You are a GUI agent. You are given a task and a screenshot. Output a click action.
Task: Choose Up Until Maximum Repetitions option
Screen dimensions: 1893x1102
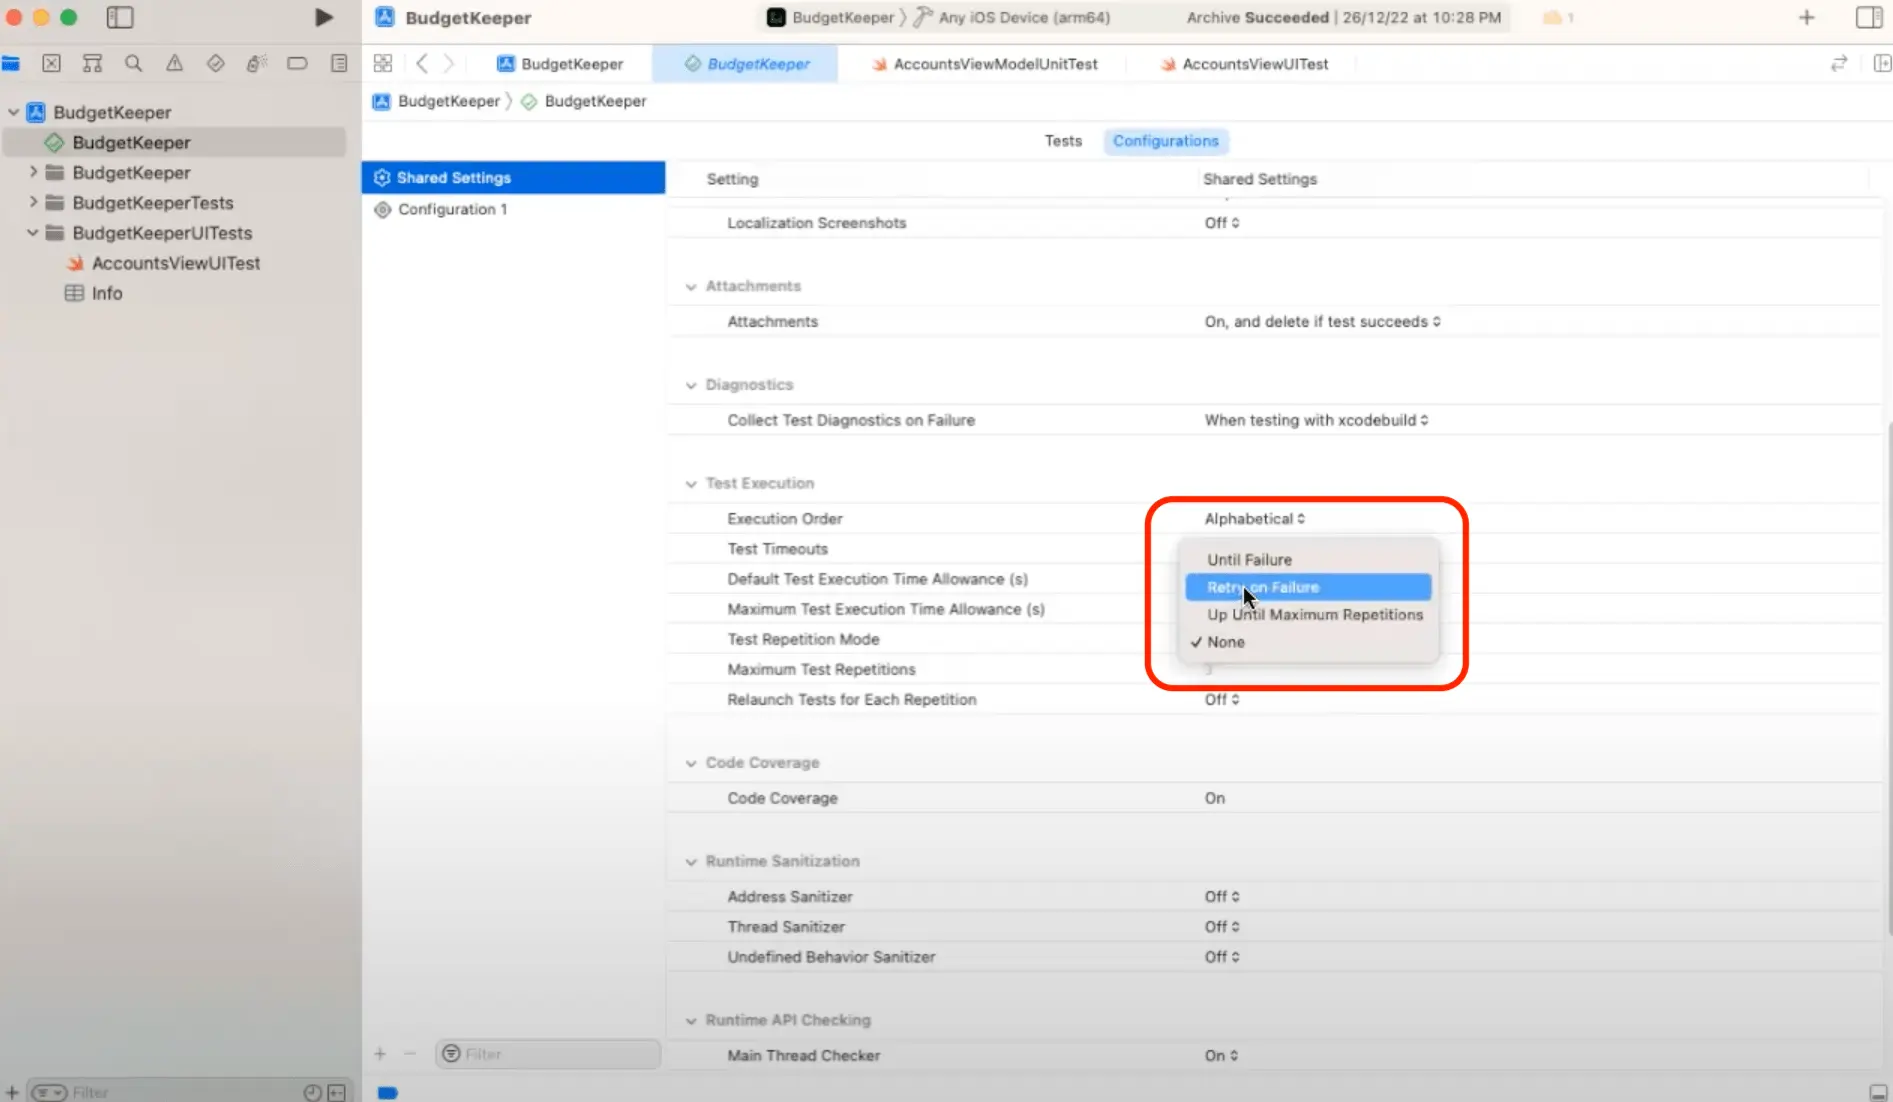[x=1314, y=615]
